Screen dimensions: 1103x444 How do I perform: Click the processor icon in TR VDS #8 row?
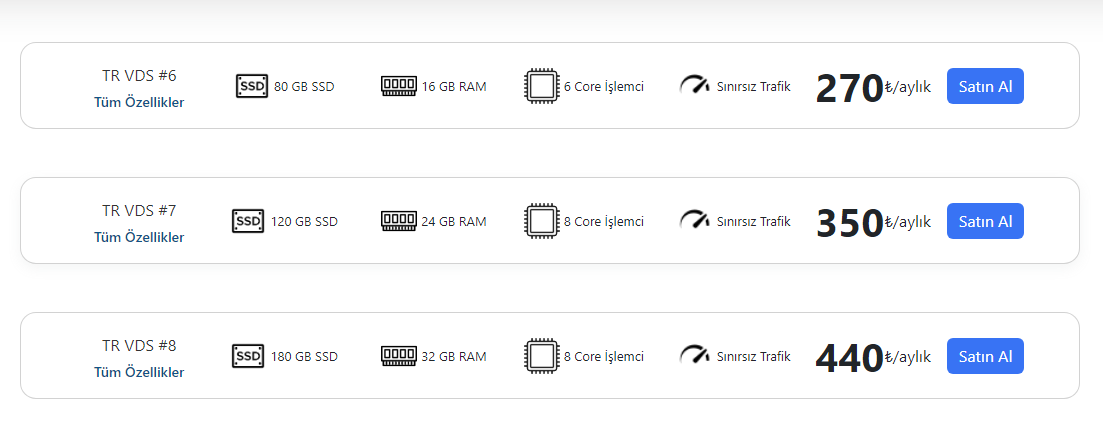541,356
